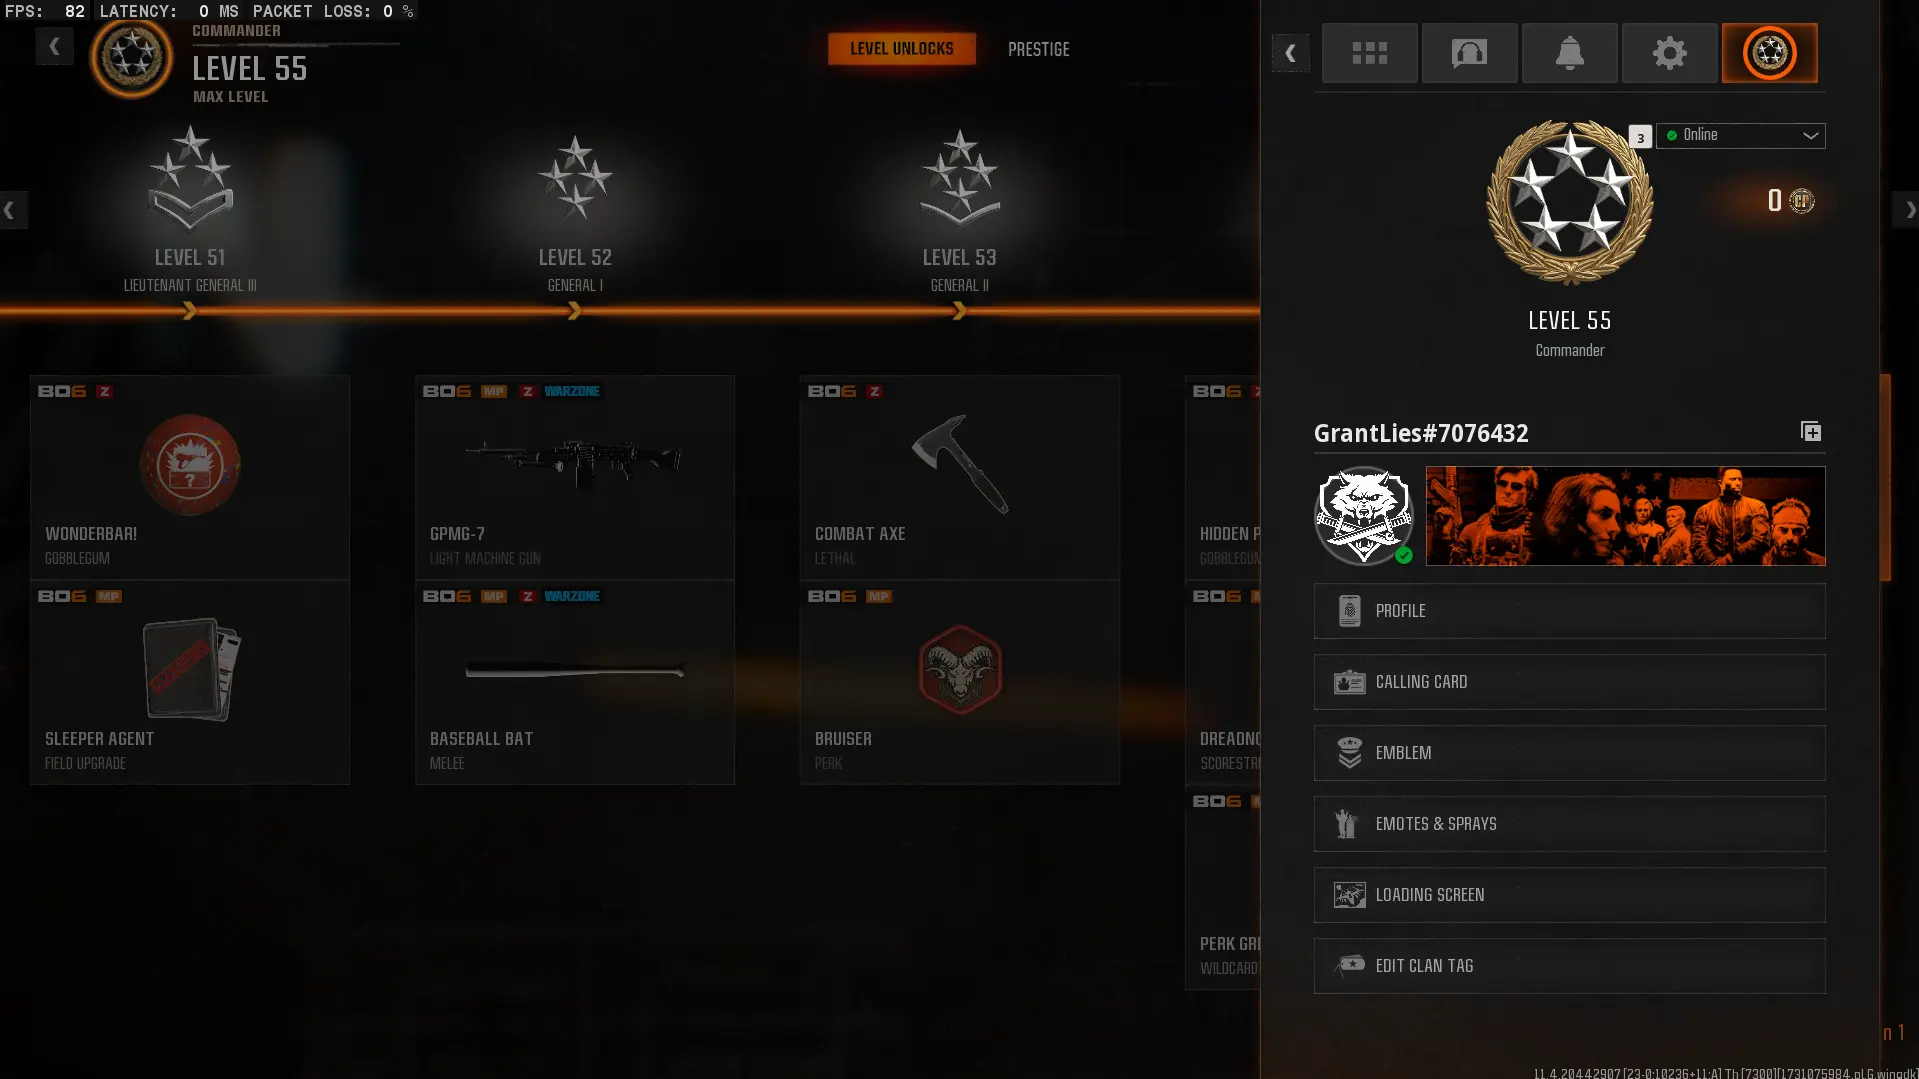The image size is (1919, 1079).
Task: Go back using top-left arrow
Action: click(54, 46)
